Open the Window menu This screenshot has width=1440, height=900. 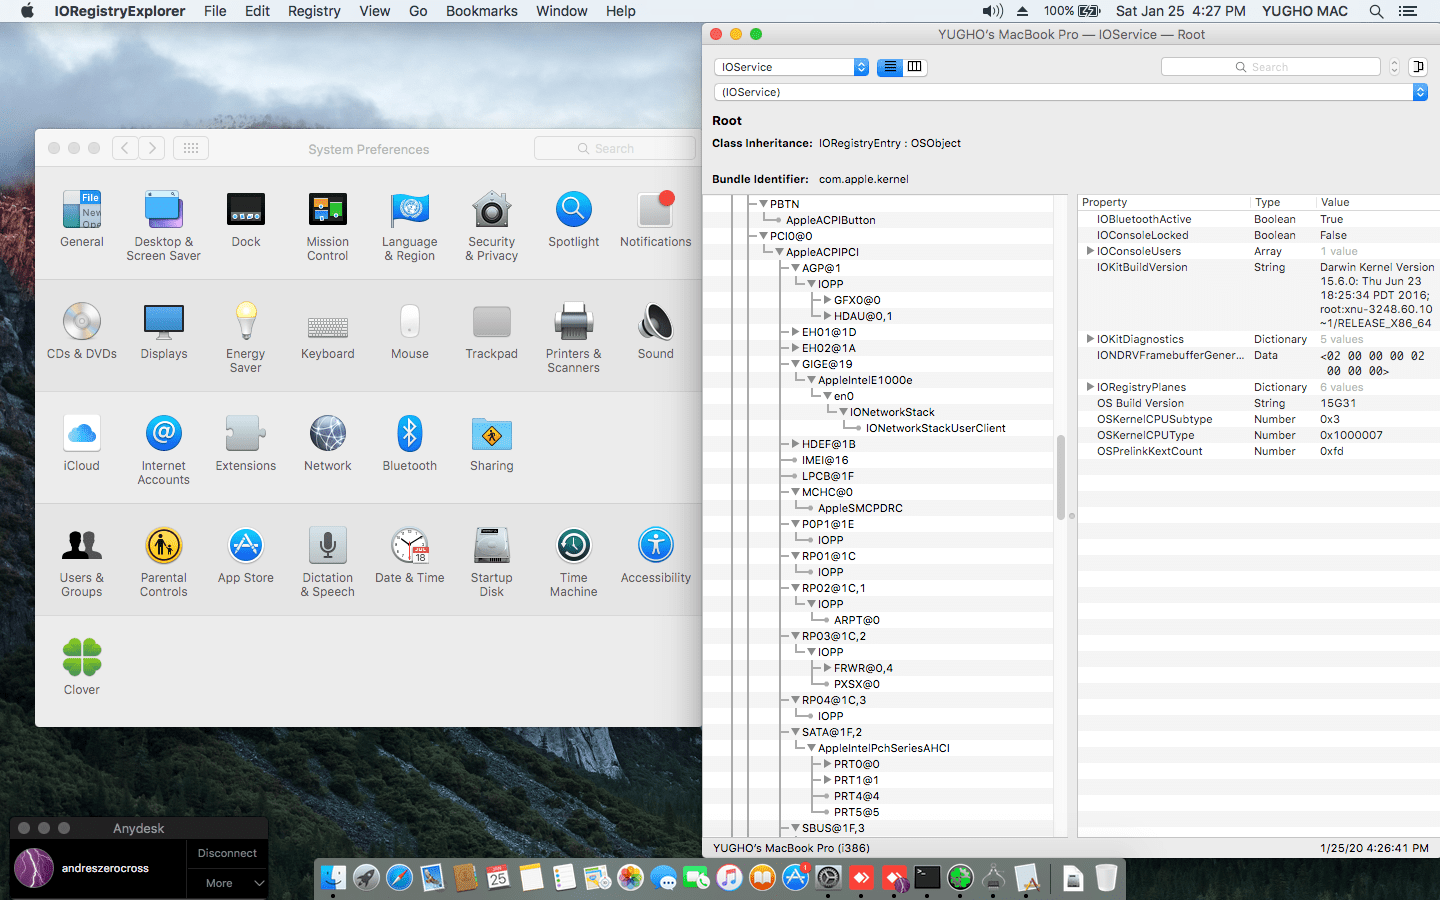click(562, 11)
